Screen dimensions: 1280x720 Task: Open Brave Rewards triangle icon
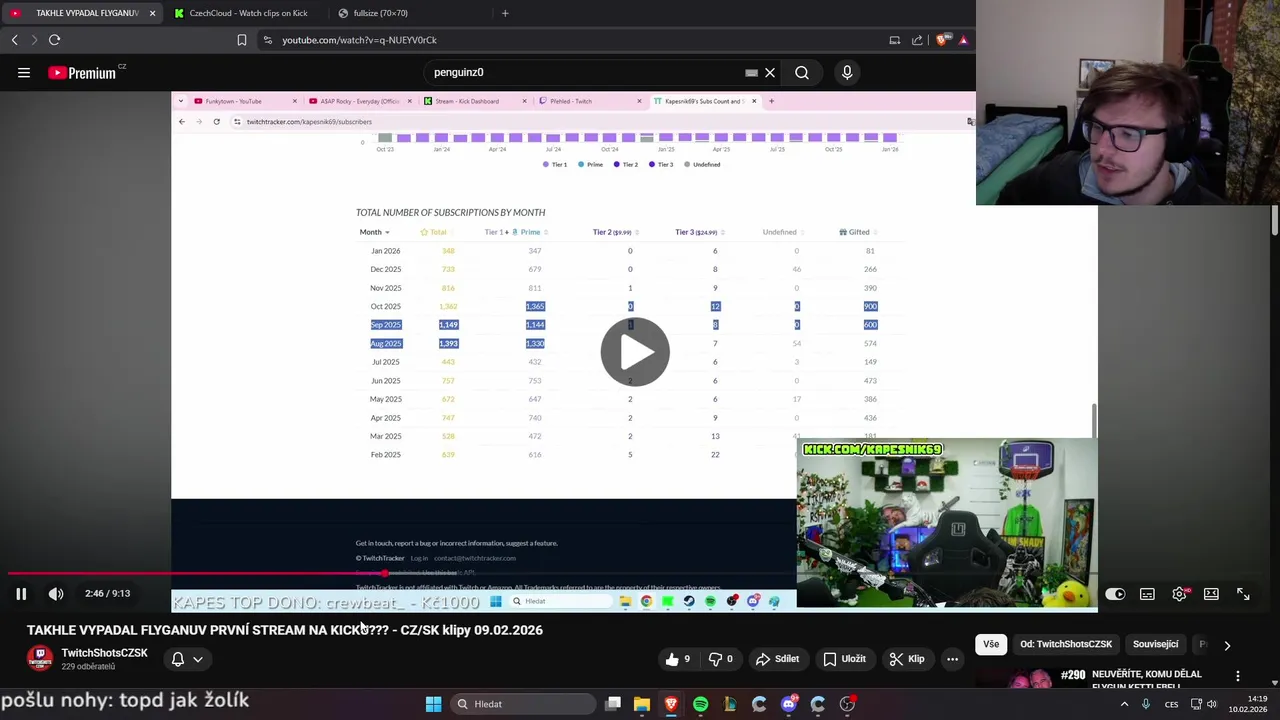point(963,40)
